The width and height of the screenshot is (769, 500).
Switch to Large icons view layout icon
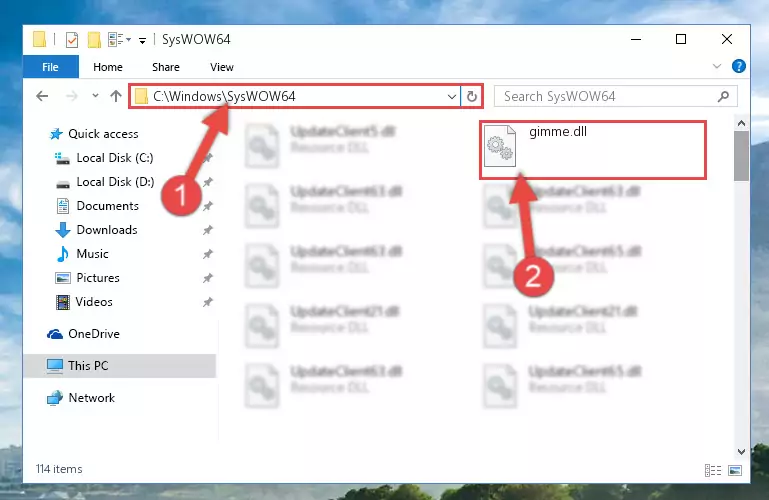[735, 471]
